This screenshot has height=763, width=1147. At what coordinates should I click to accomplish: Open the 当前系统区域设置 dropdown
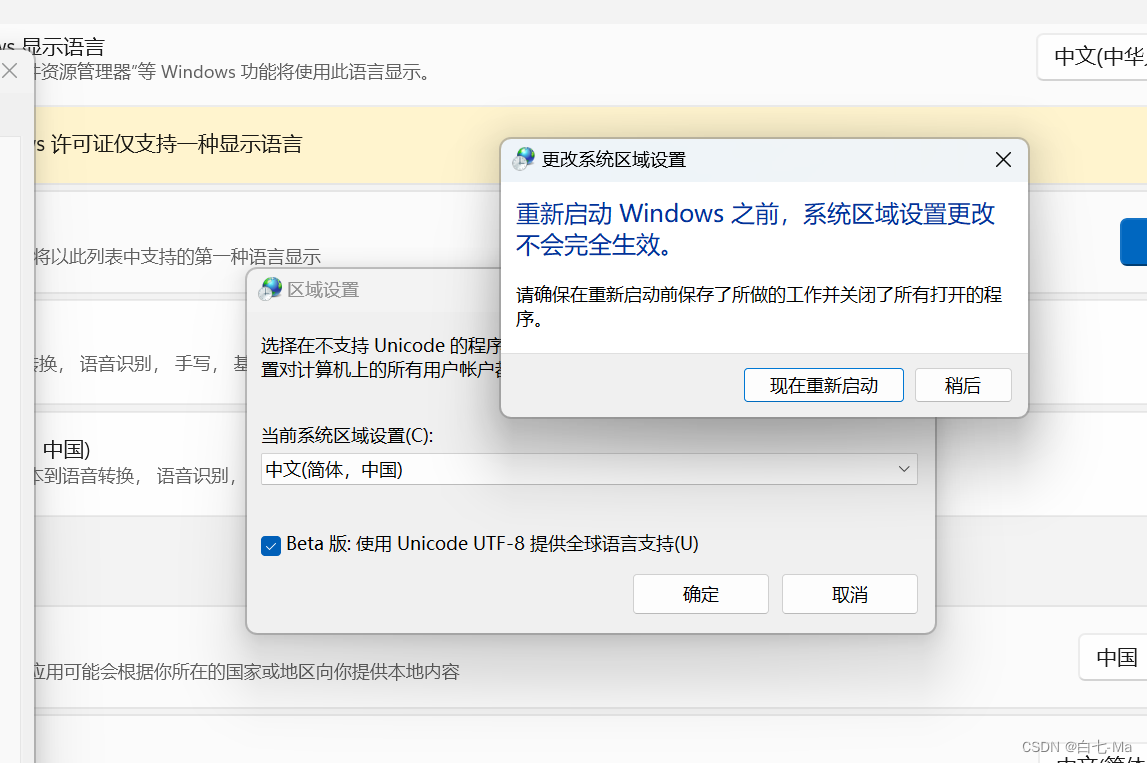[x=589, y=469]
